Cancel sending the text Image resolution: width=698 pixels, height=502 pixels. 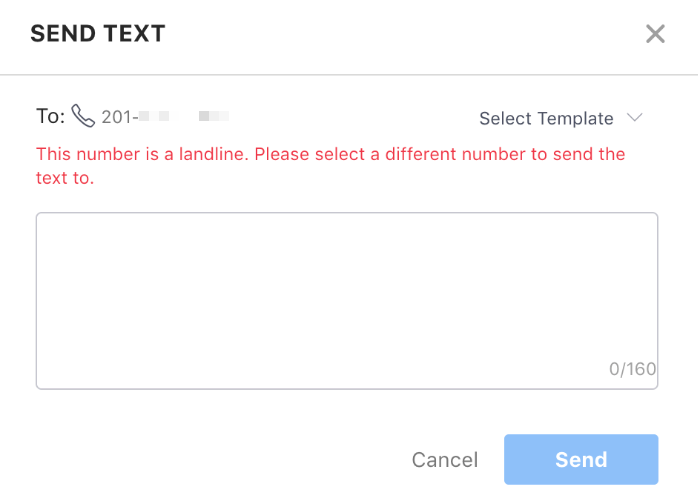[445, 460]
